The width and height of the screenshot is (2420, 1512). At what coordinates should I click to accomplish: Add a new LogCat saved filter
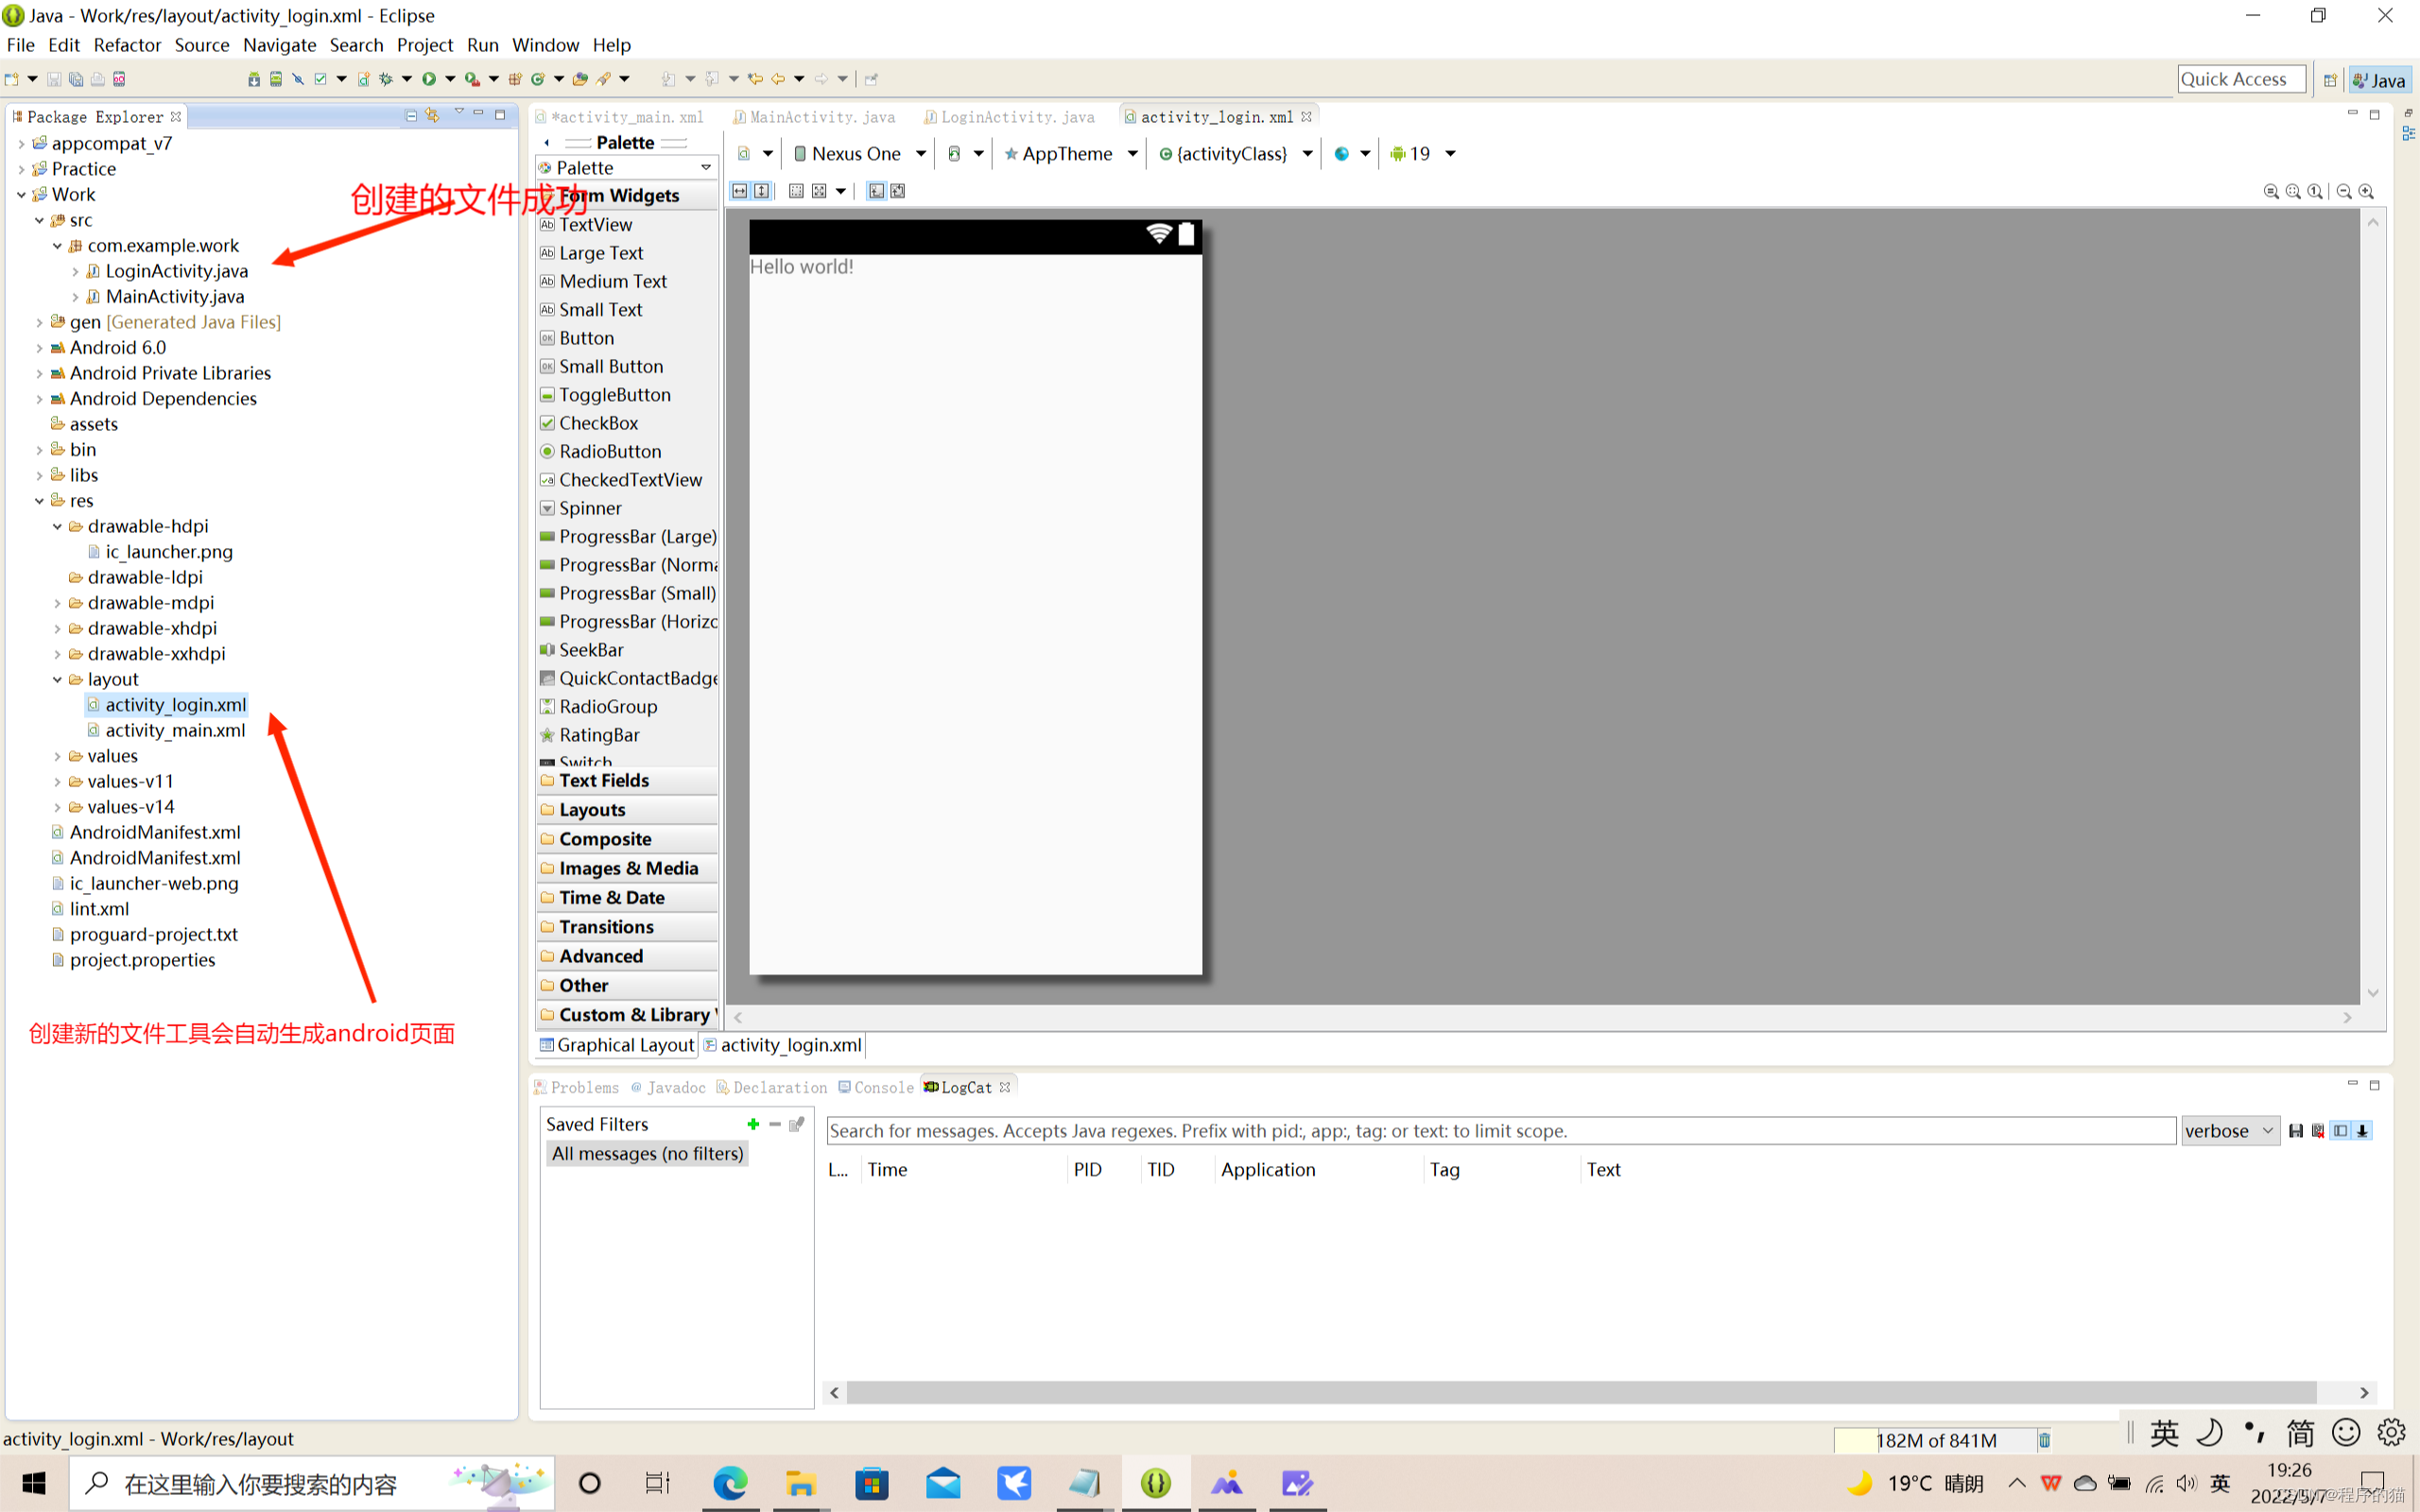753,1124
